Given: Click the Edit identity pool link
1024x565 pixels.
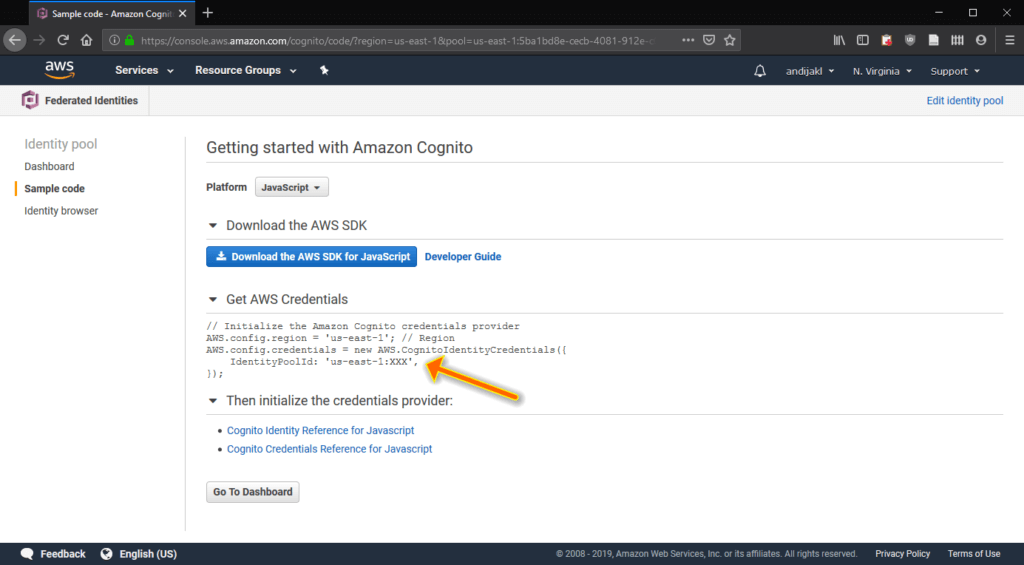Looking at the screenshot, I should pyautogui.click(x=965, y=101).
